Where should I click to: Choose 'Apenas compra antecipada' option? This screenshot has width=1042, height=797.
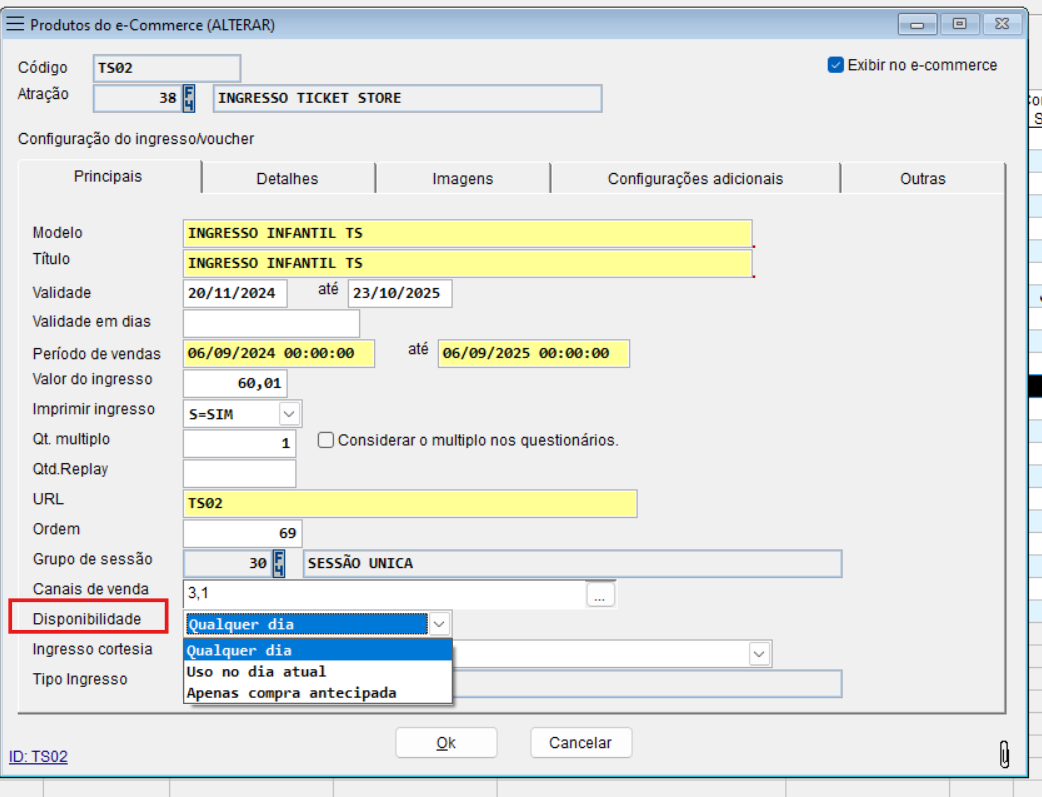pyautogui.click(x=291, y=692)
